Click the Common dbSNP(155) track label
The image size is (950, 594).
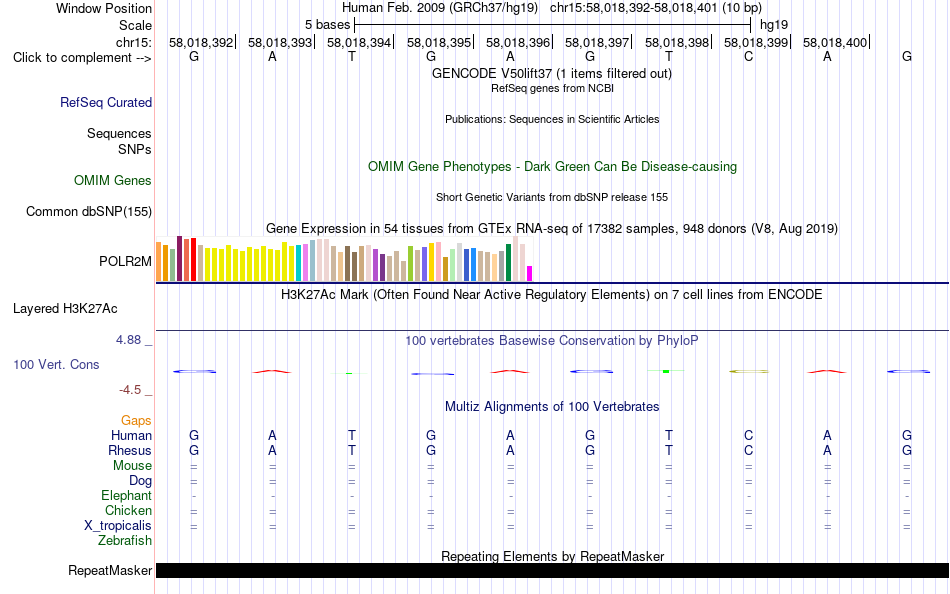click(88, 212)
